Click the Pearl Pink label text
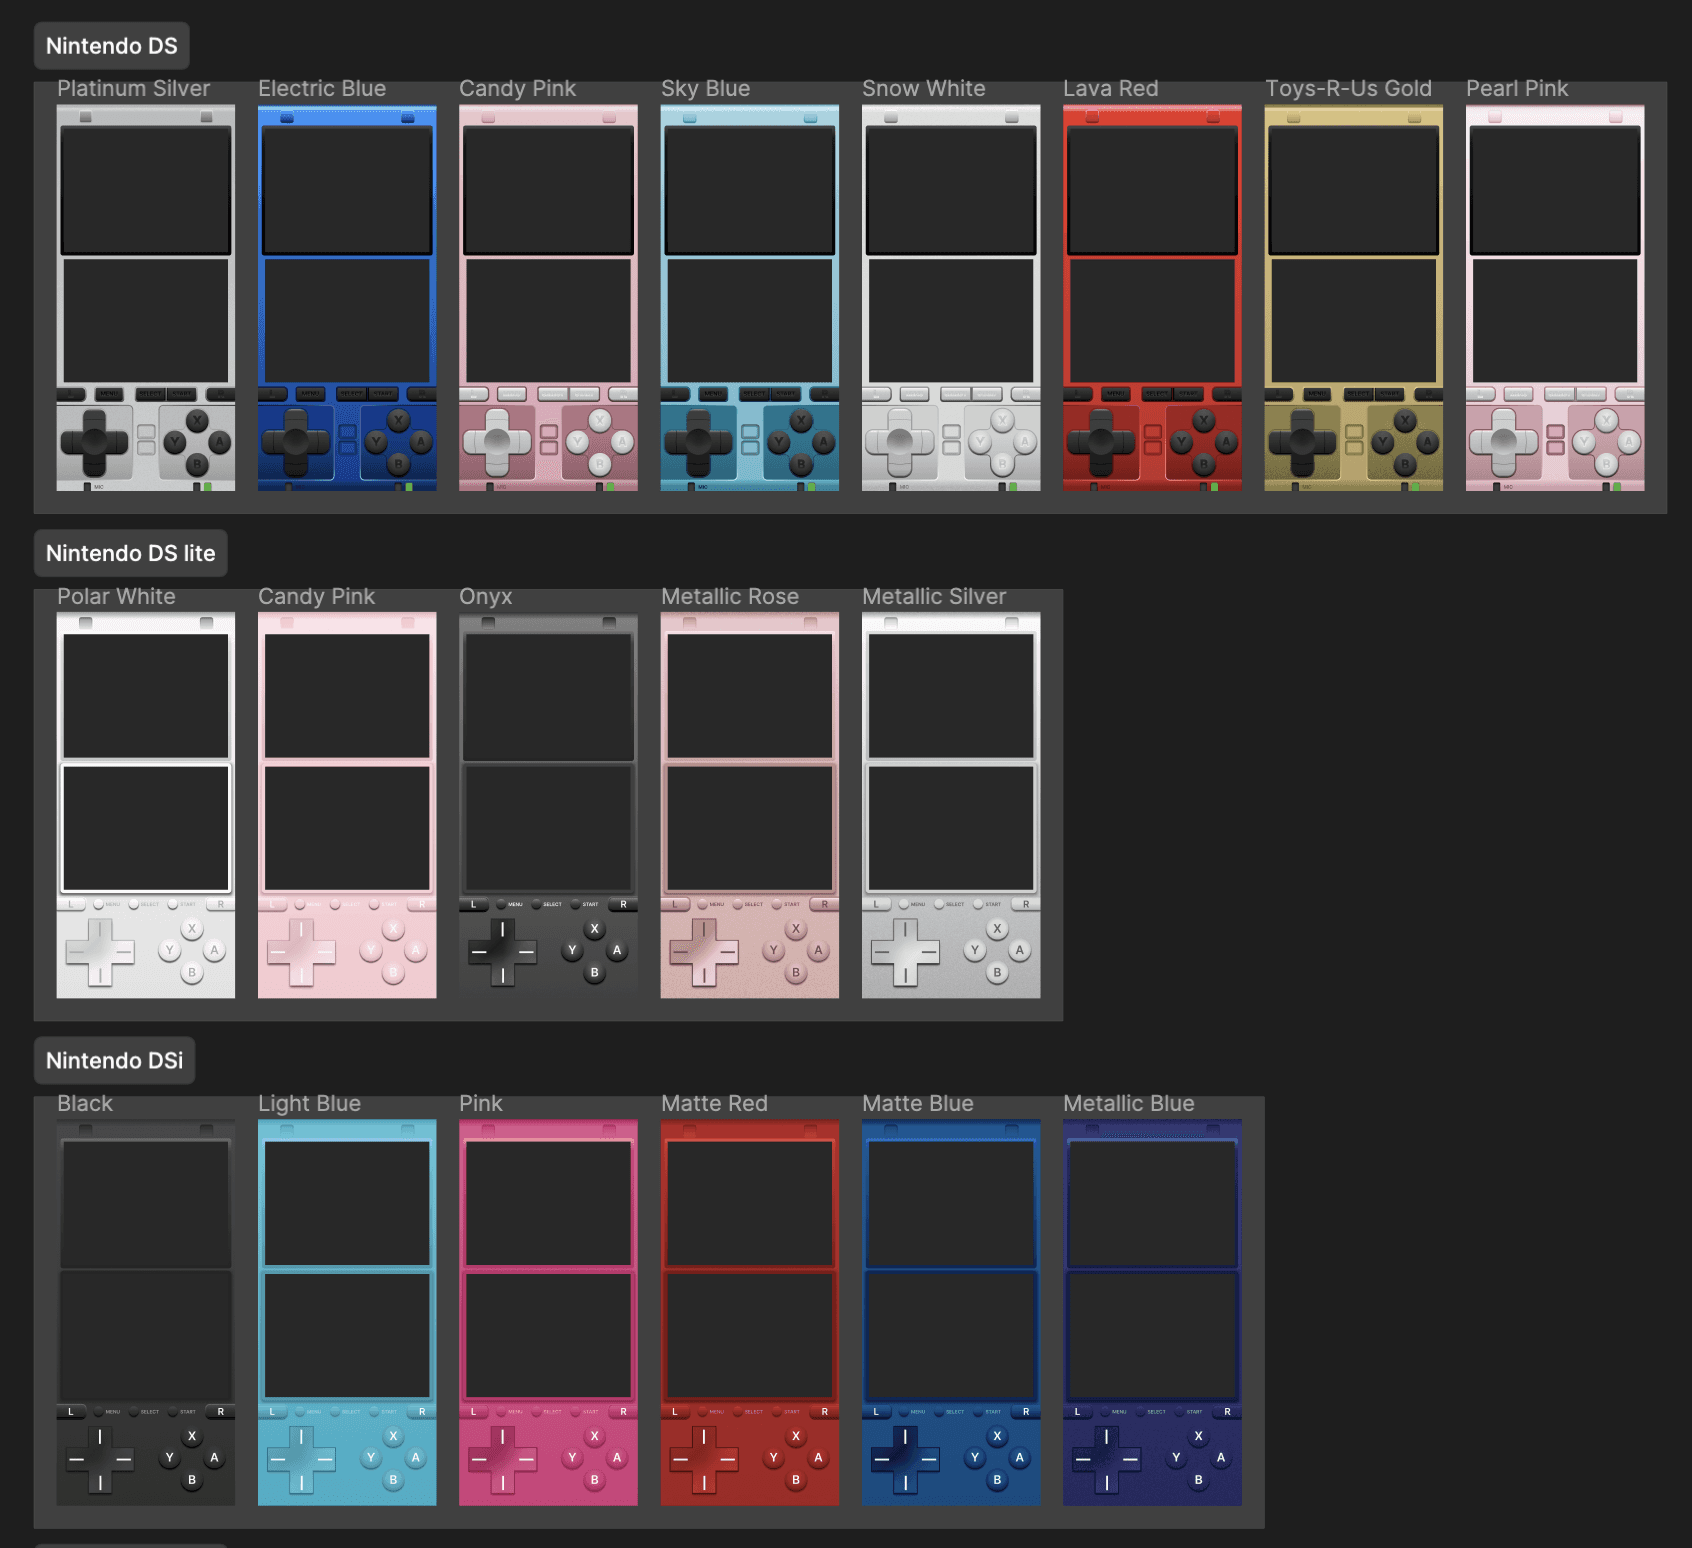The width and height of the screenshot is (1692, 1548). tap(1517, 88)
